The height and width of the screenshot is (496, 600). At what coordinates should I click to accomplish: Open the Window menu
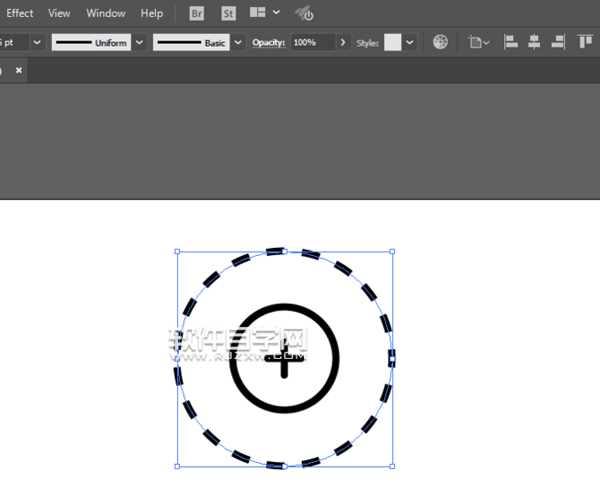coord(106,14)
